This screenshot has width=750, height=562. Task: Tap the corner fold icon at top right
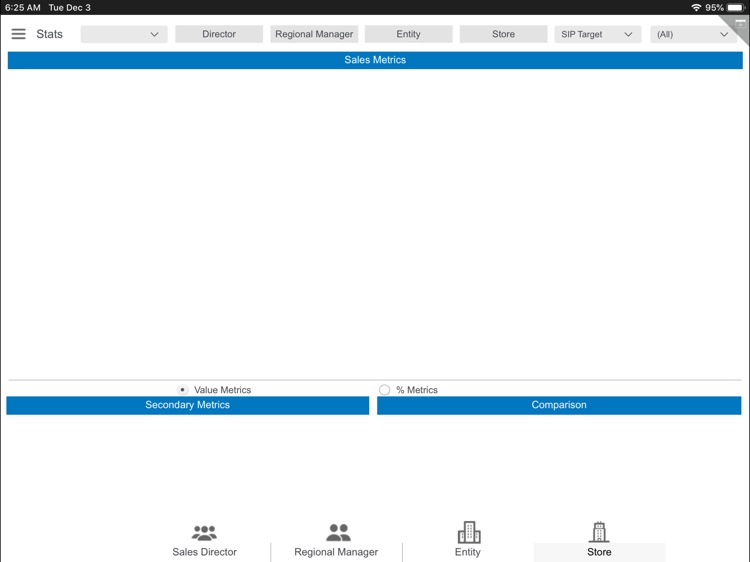point(739,26)
